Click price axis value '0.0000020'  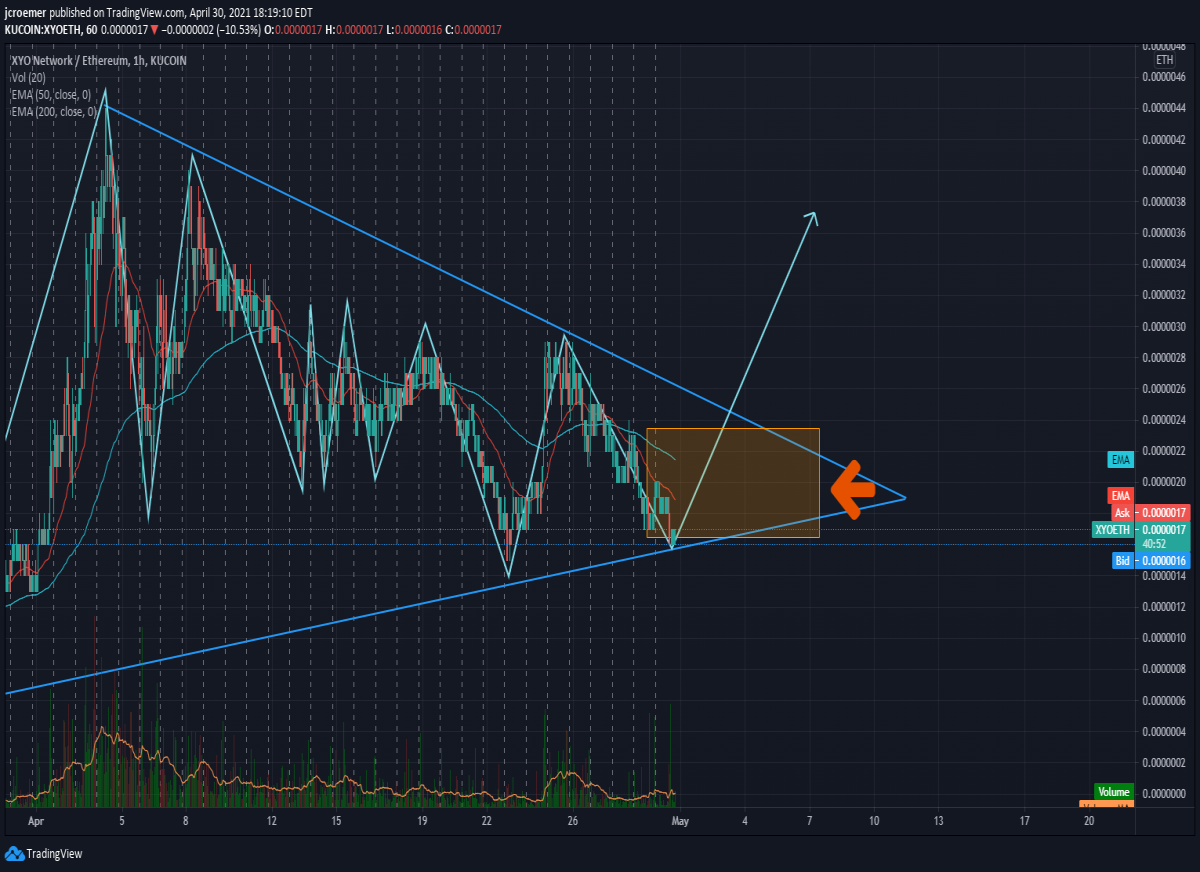[1164, 482]
